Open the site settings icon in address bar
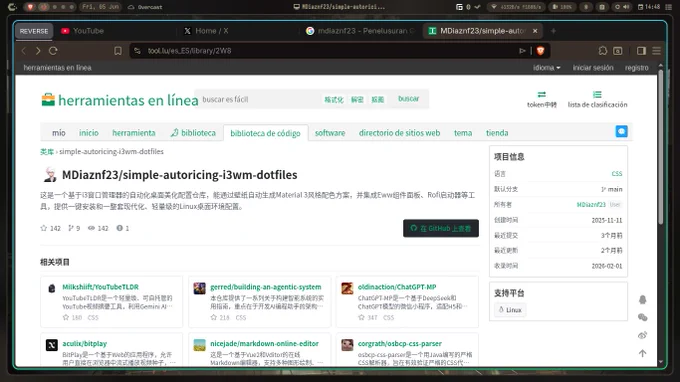Viewport: 680px width, 382px height. click(137, 51)
